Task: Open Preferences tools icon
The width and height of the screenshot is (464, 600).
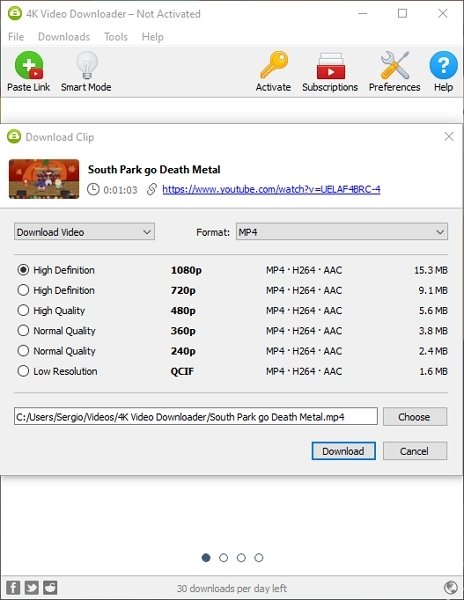Action: click(x=395, y=65)
